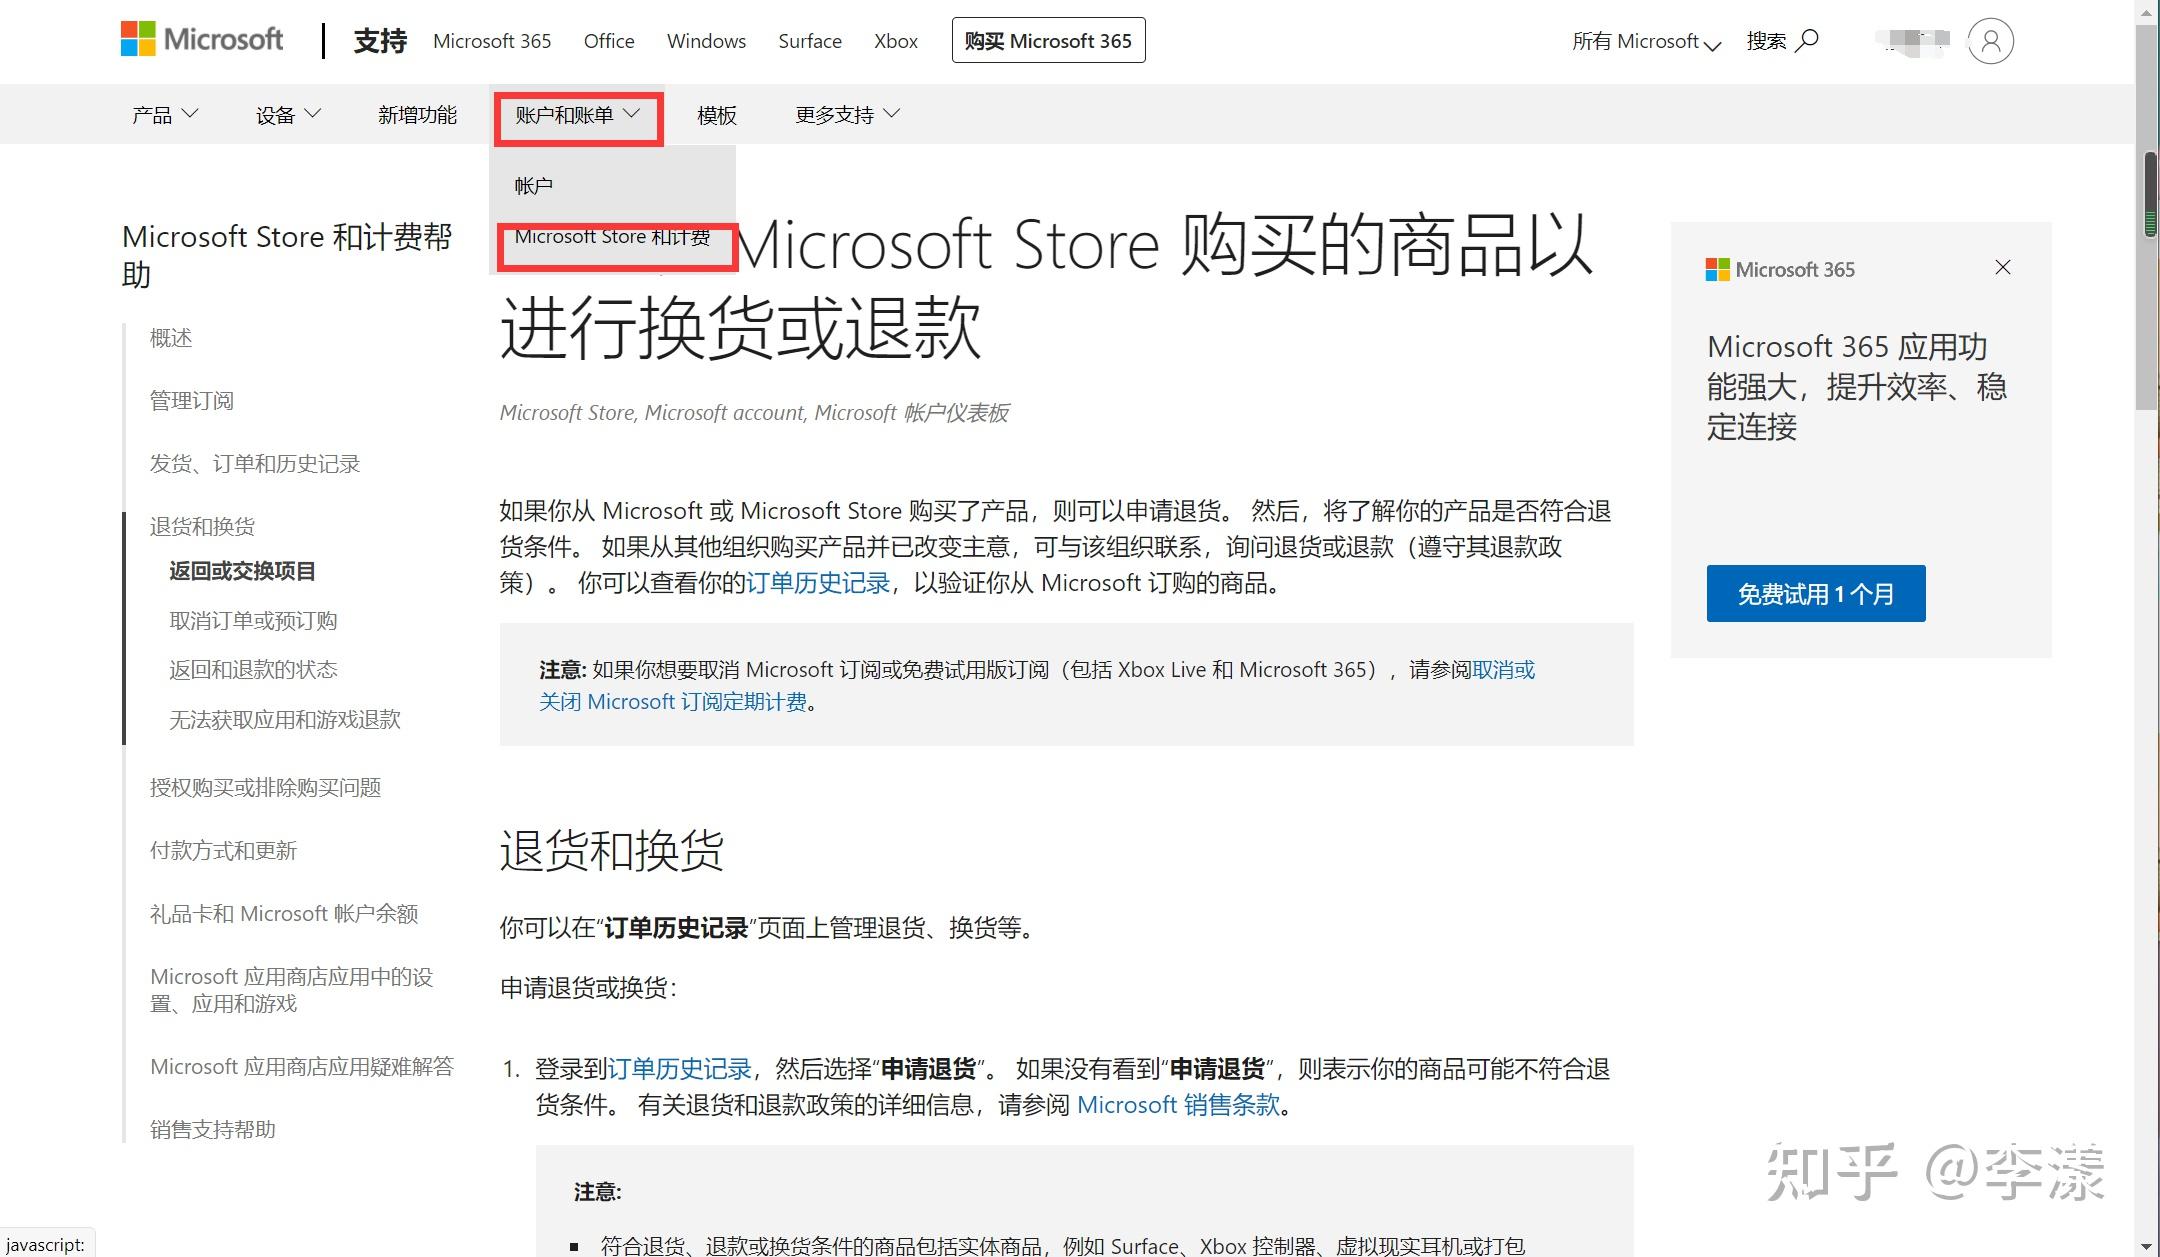Select 无法获取应用和游戏退款 sidebar item
2160x1257 pixels.
[285, 720]
